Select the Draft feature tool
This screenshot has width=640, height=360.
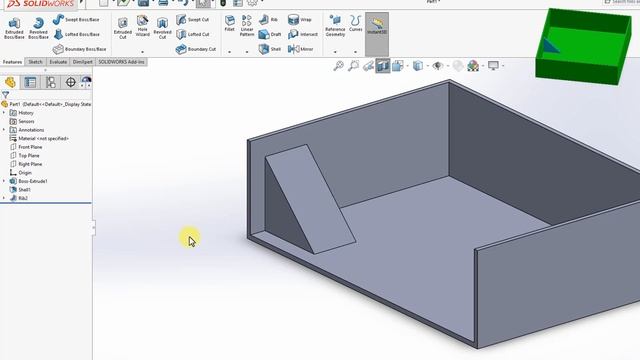tap(270, 34)
